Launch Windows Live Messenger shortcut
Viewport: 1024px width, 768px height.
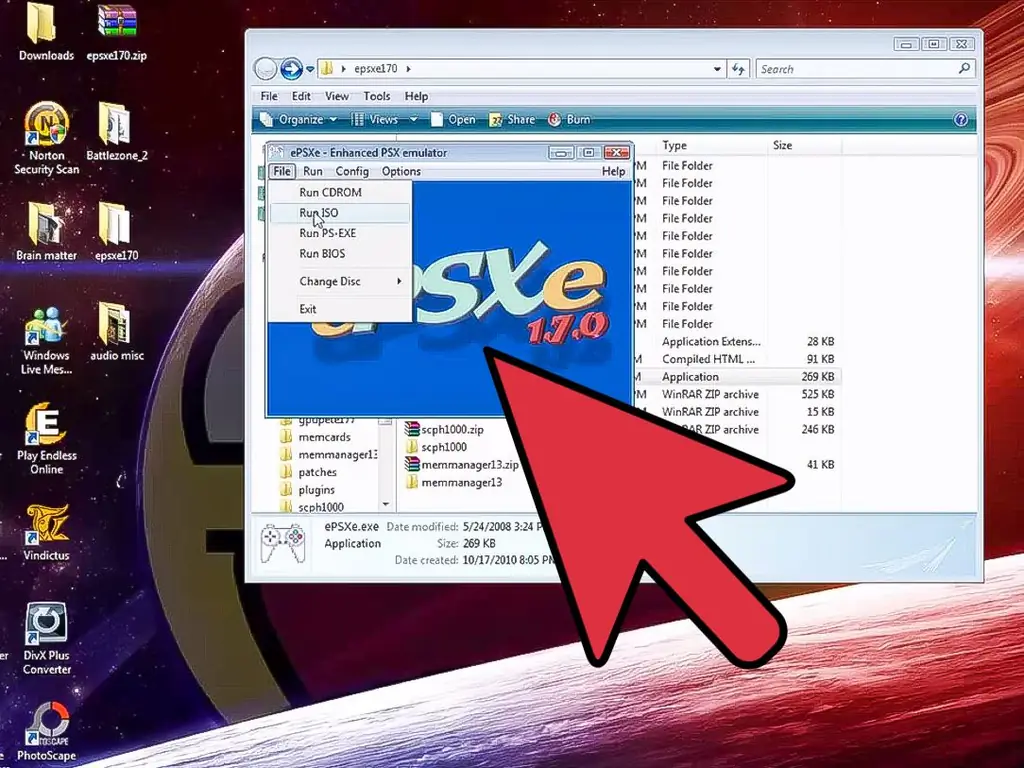click(x=46, y=340)
